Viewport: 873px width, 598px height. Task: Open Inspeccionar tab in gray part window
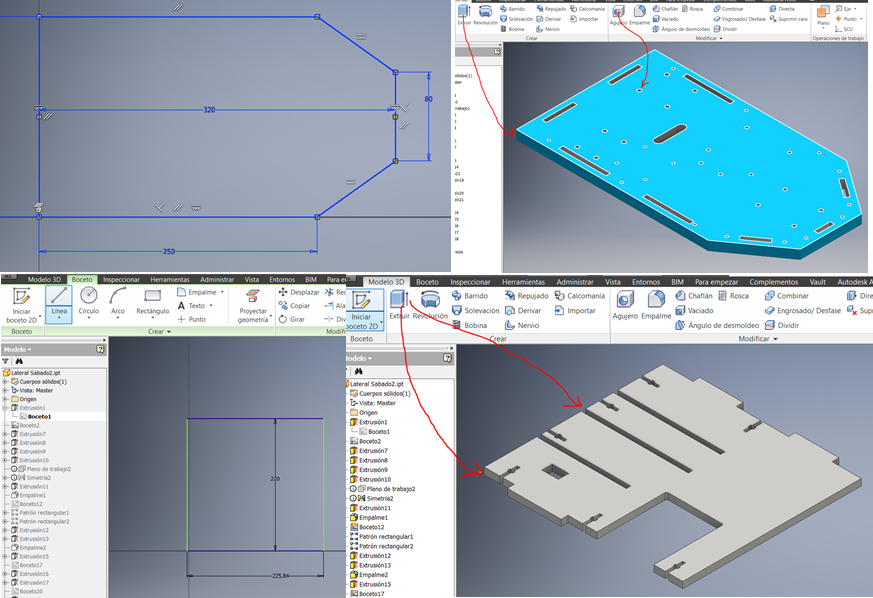click(470, 282)
